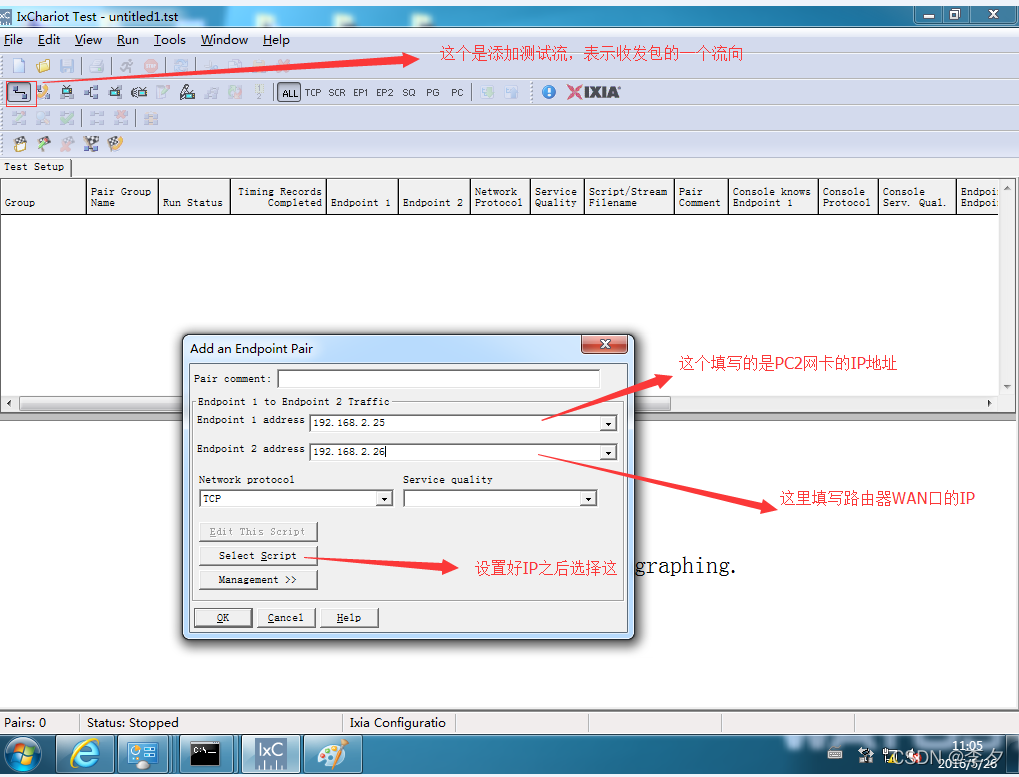Screen dimensions: 1019x777
Task: Click the Open folder icon
Action: click(43, 66)
